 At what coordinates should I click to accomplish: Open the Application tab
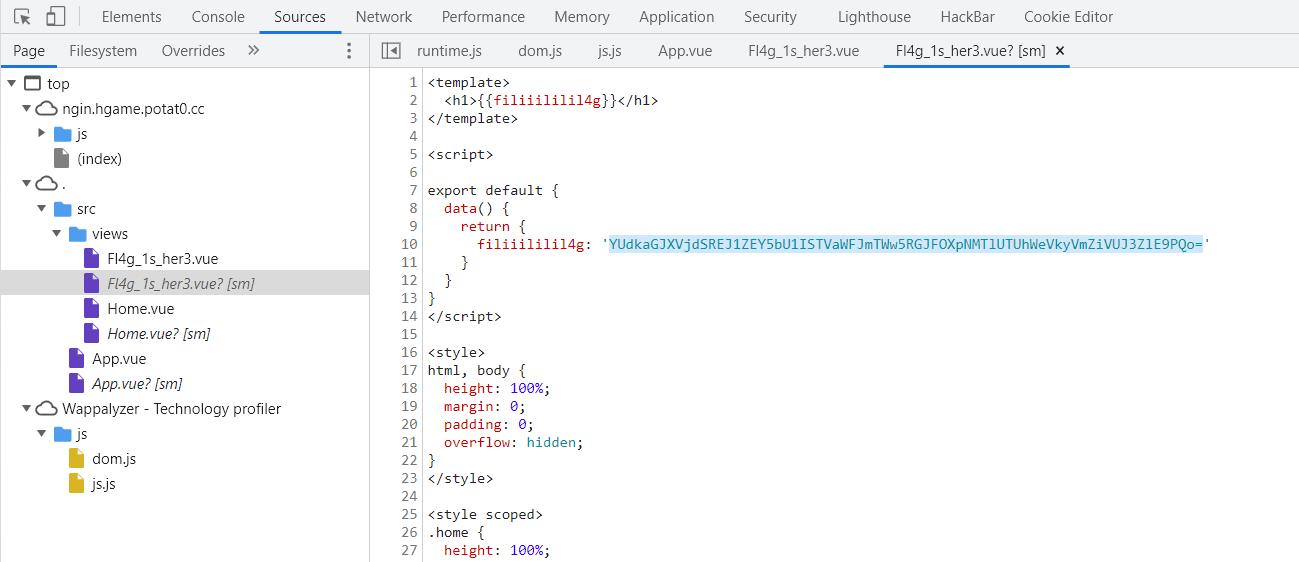tap(677, 17)
